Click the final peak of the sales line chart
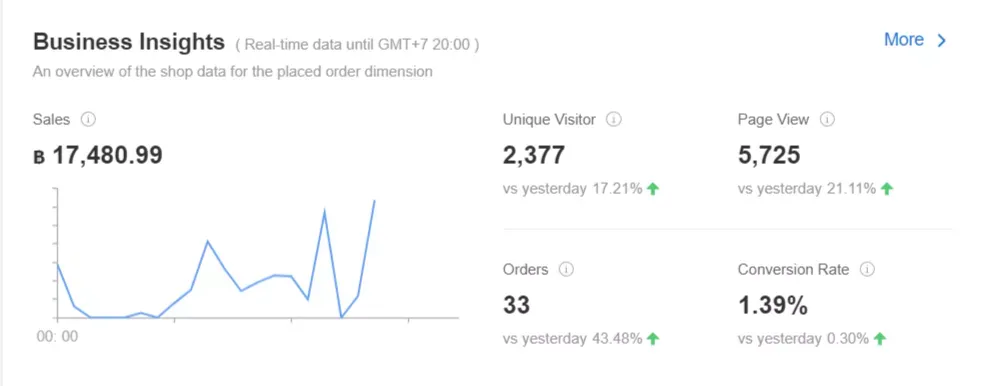This screenshot has width=982, height=386. coord(375,201)
